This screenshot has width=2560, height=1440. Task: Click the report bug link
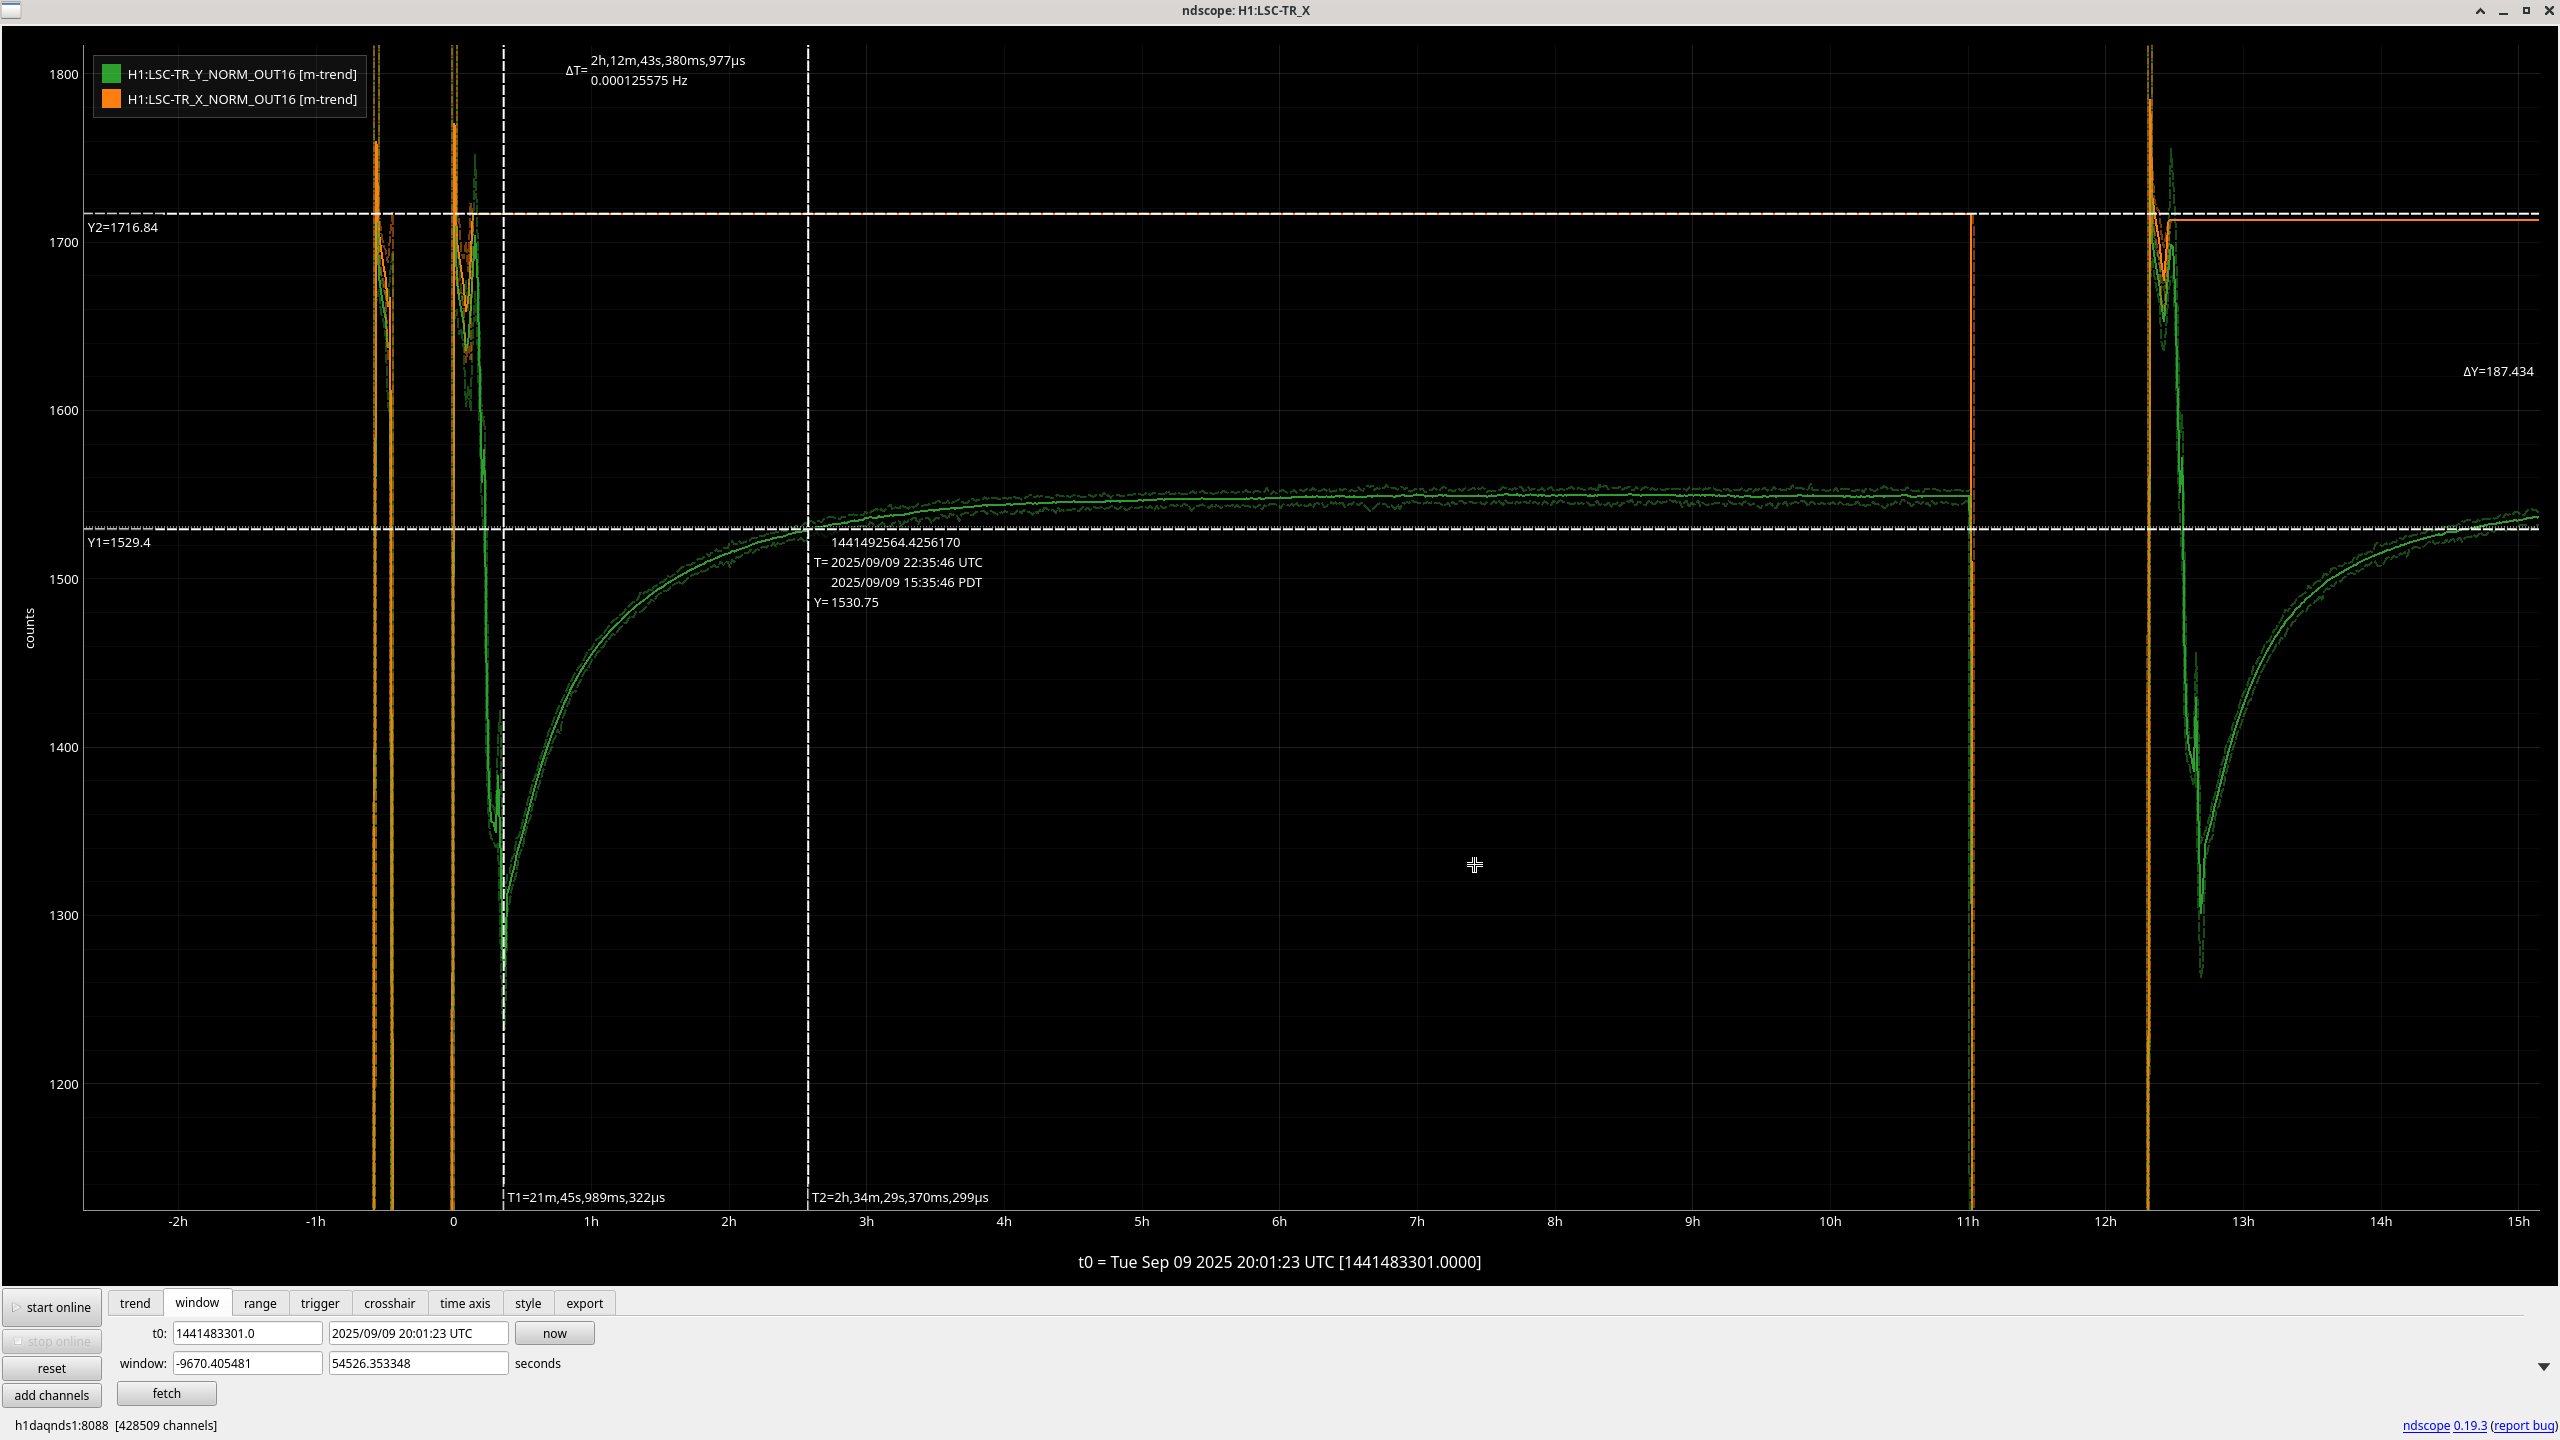(2523, 1426)
